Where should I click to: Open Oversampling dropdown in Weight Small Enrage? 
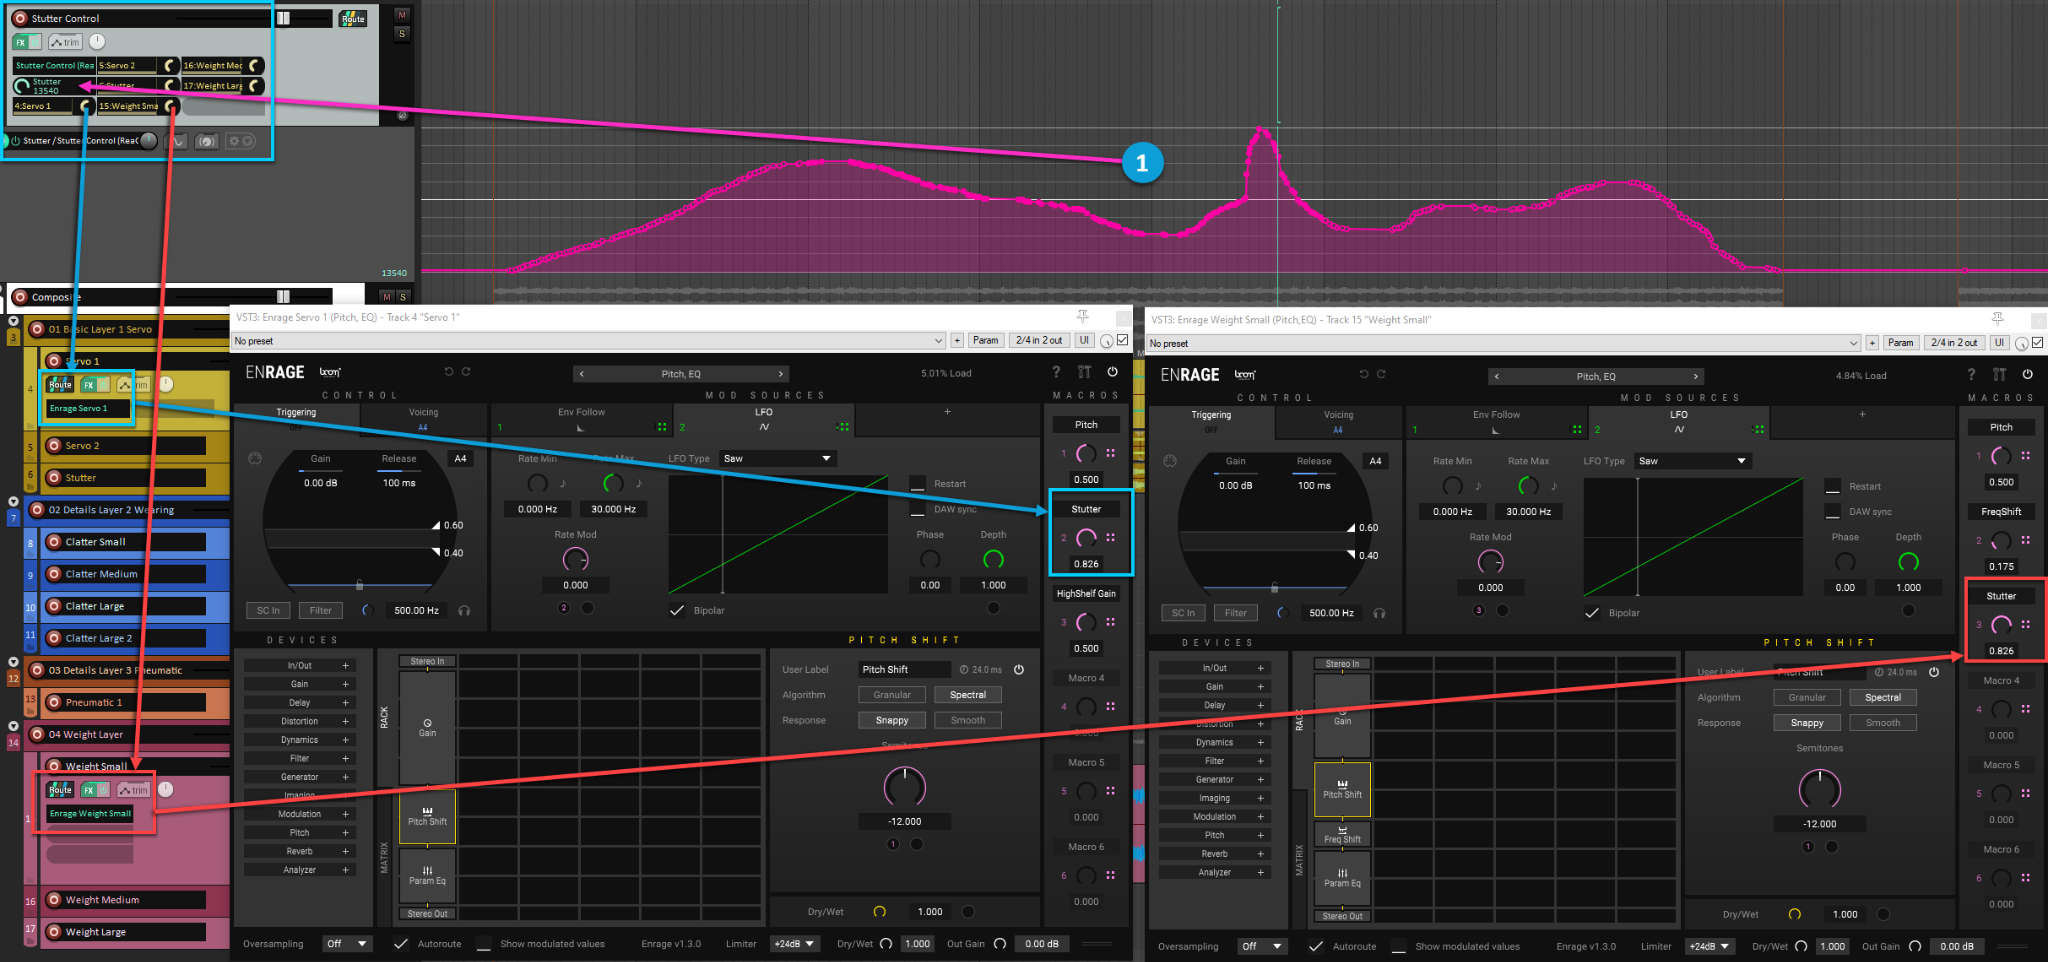(x=1264, y=946)
